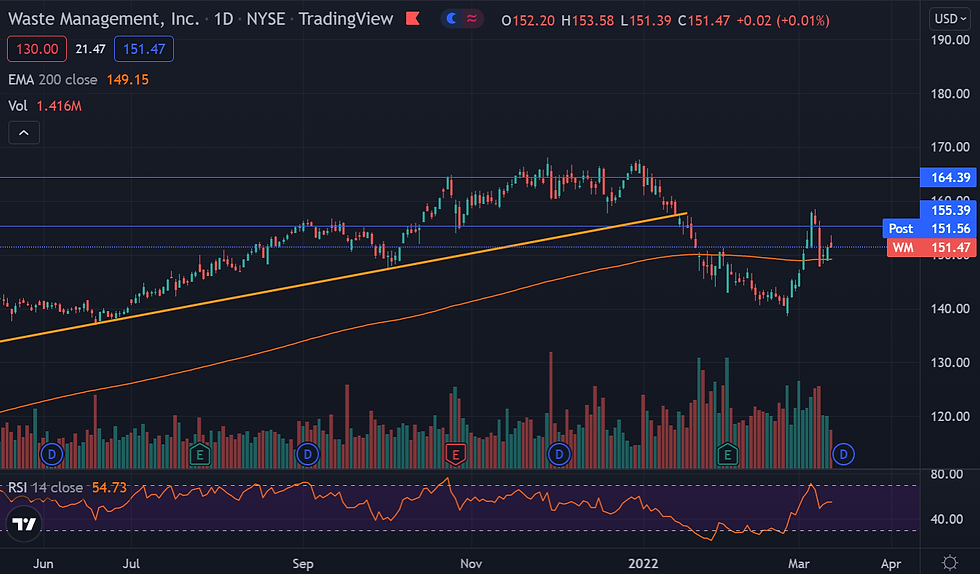980x574 pixels.
Task: Collapse the indicator legend with the chevron
Action: click(x=24, y=133)
